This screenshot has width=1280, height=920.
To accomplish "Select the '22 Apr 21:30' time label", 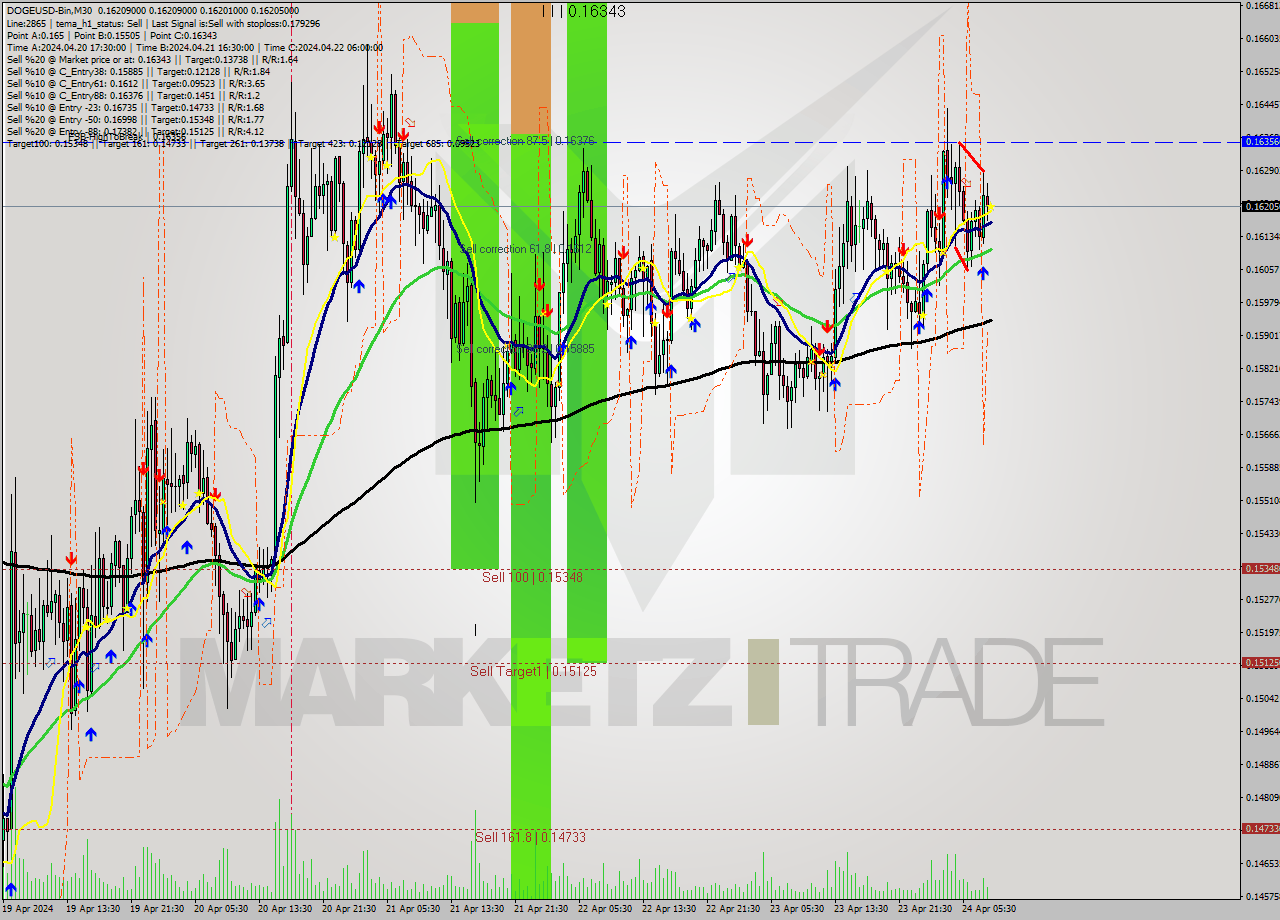I will [x=732, y=909].
